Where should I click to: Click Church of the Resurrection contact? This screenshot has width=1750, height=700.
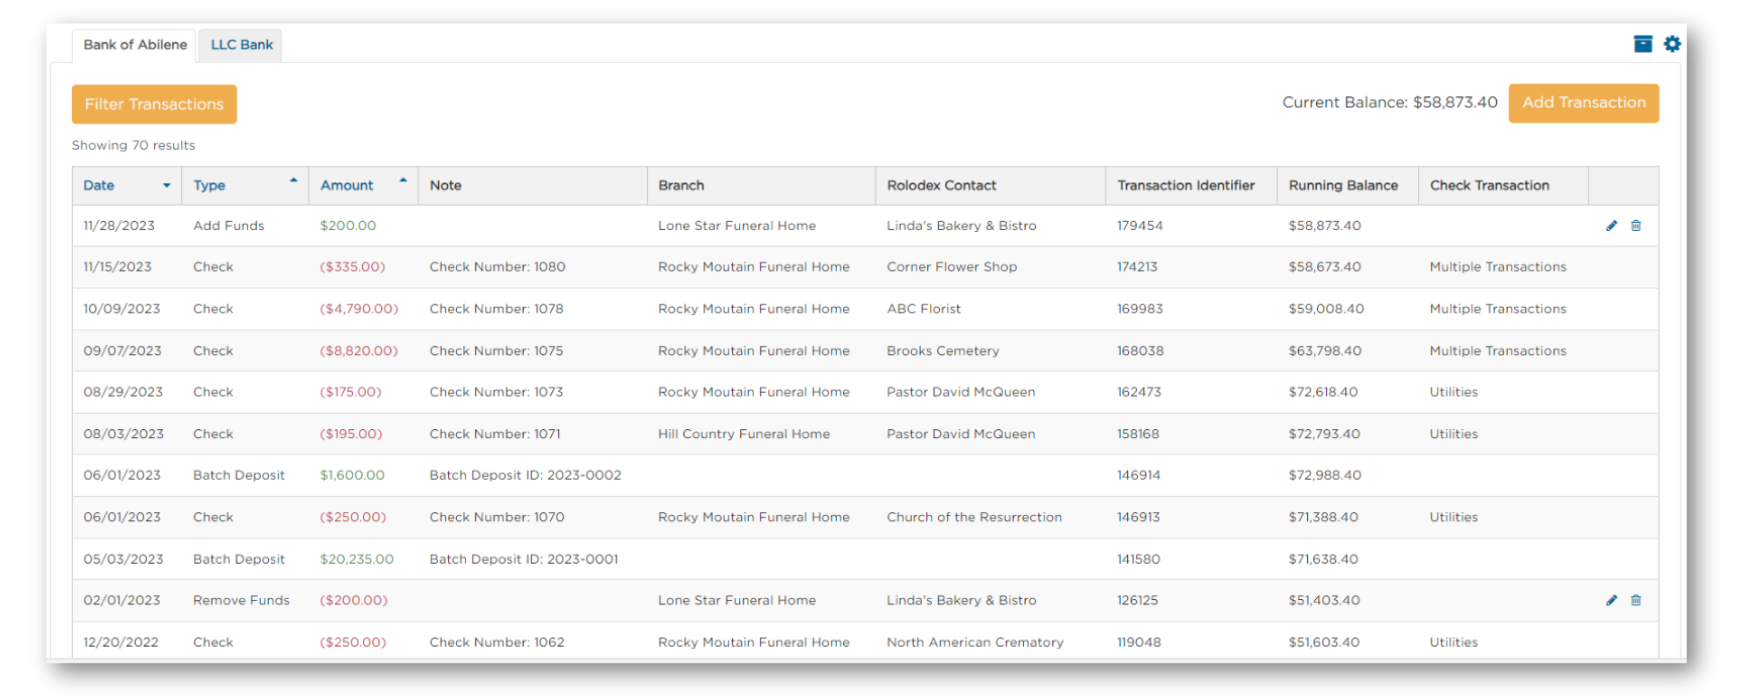(974, 517)
